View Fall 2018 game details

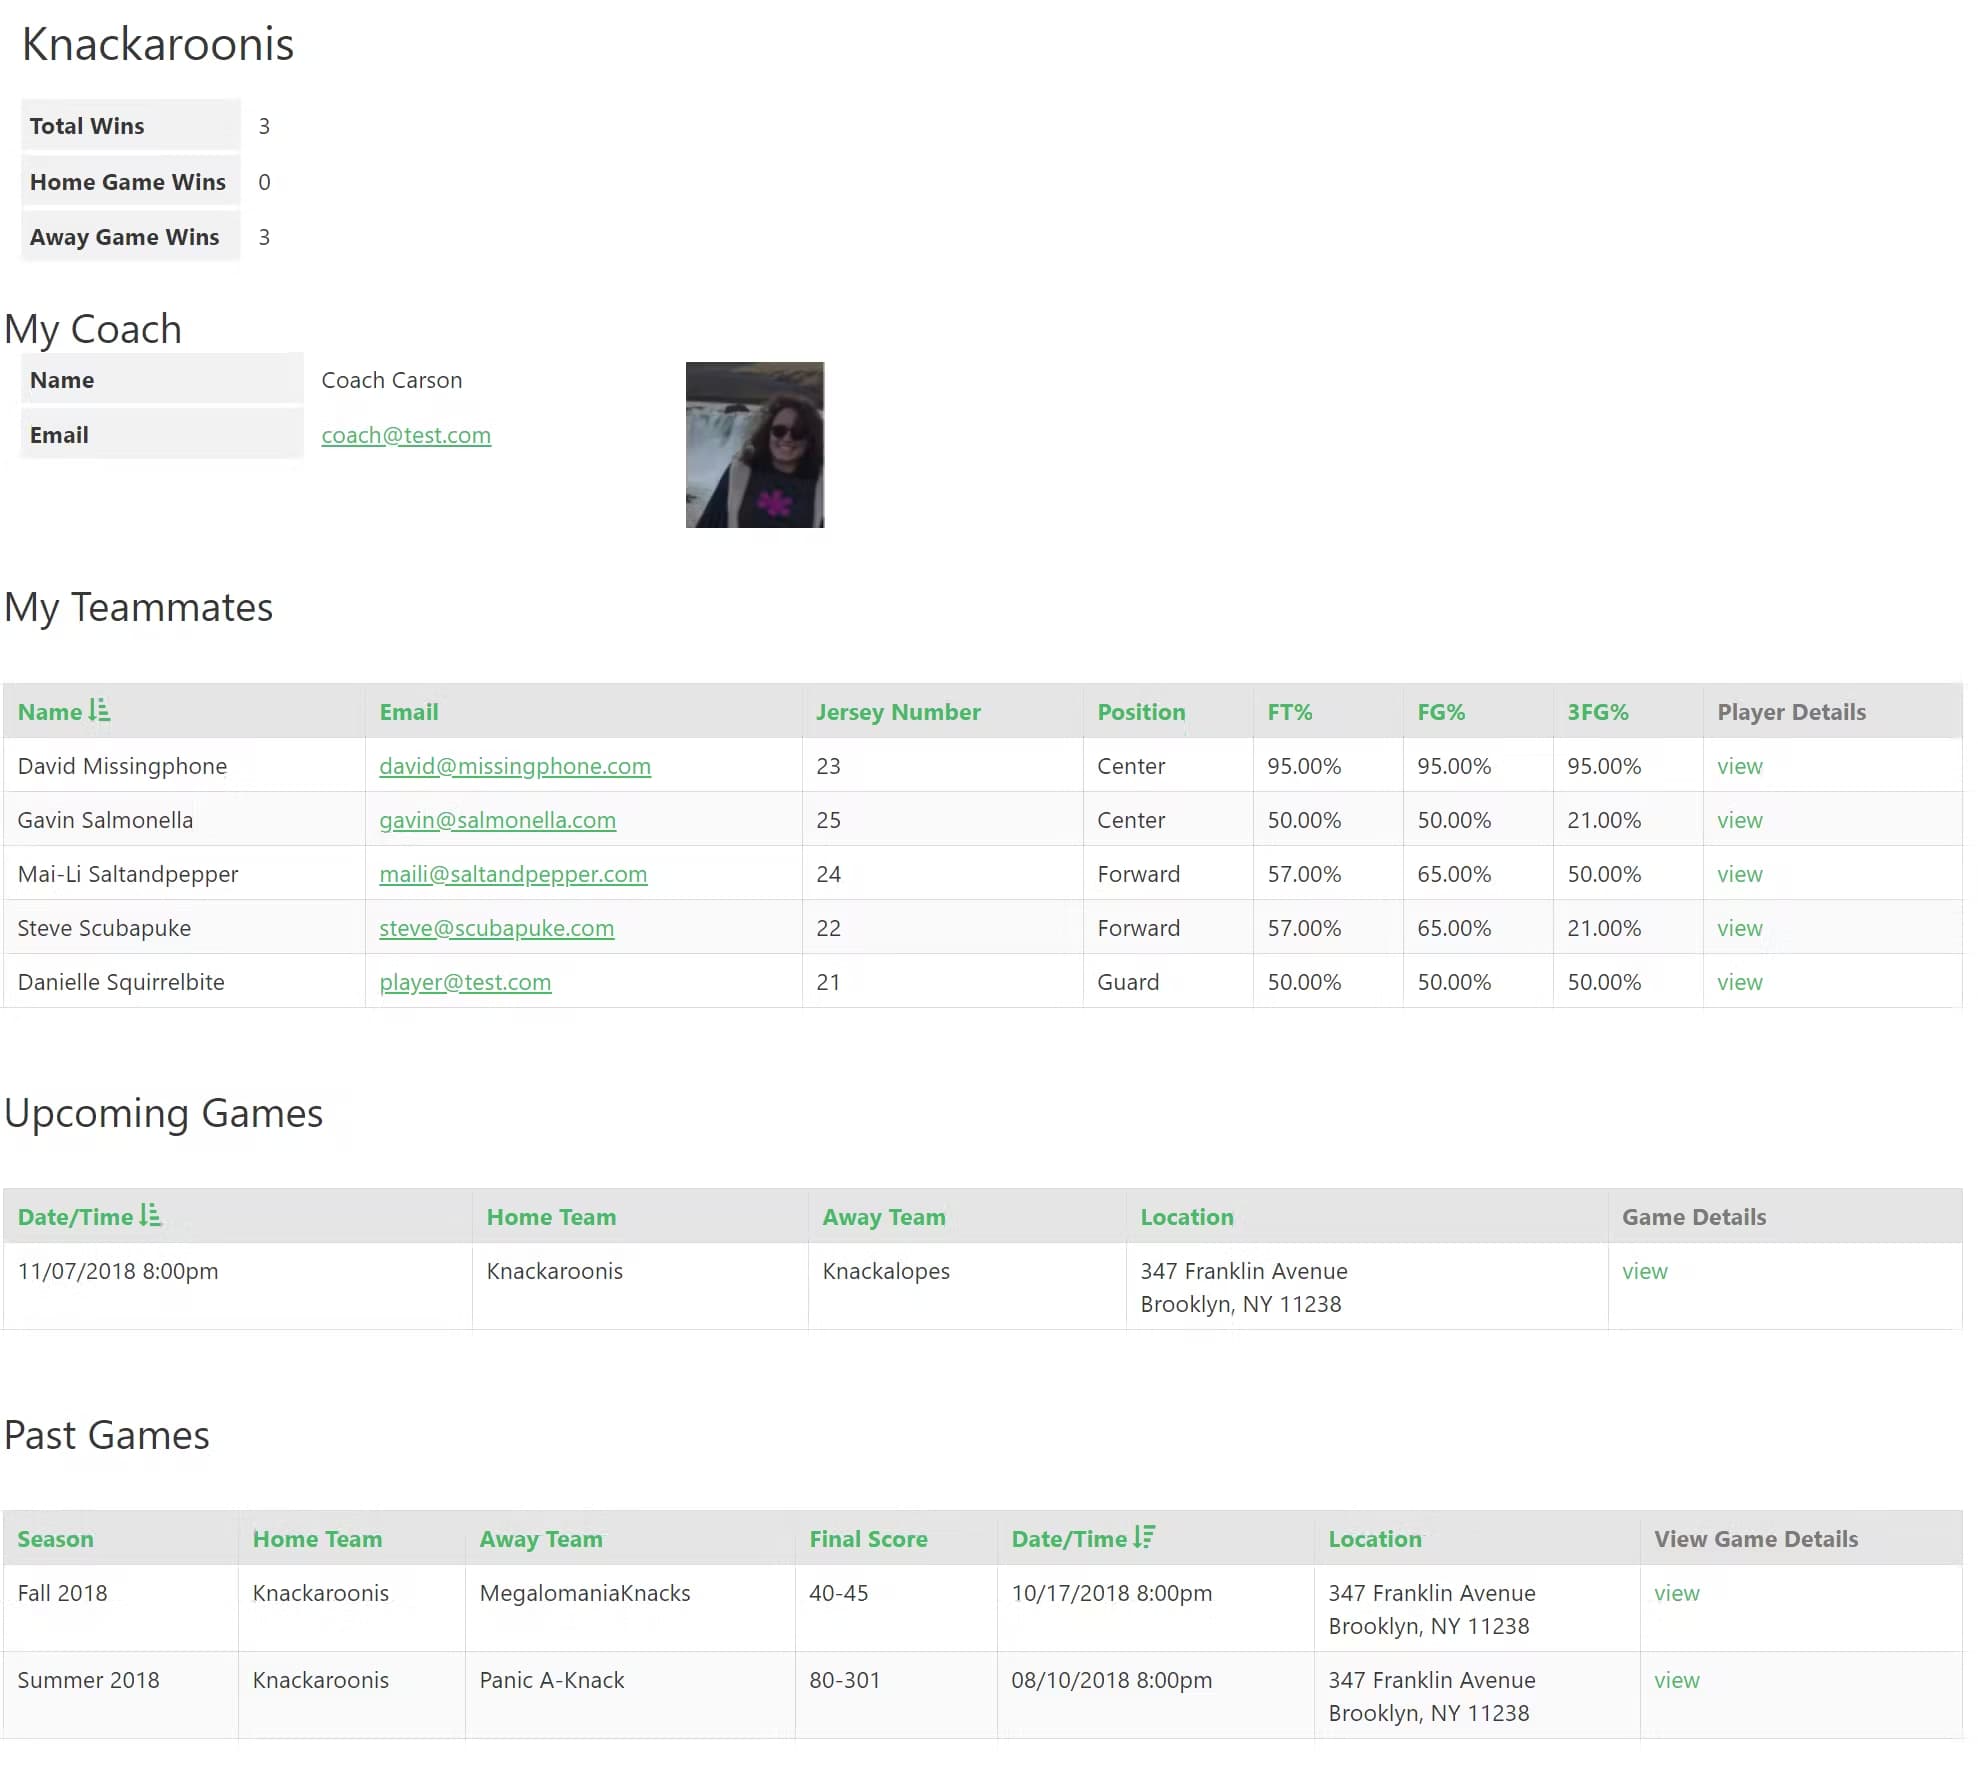[1676, 1593]
